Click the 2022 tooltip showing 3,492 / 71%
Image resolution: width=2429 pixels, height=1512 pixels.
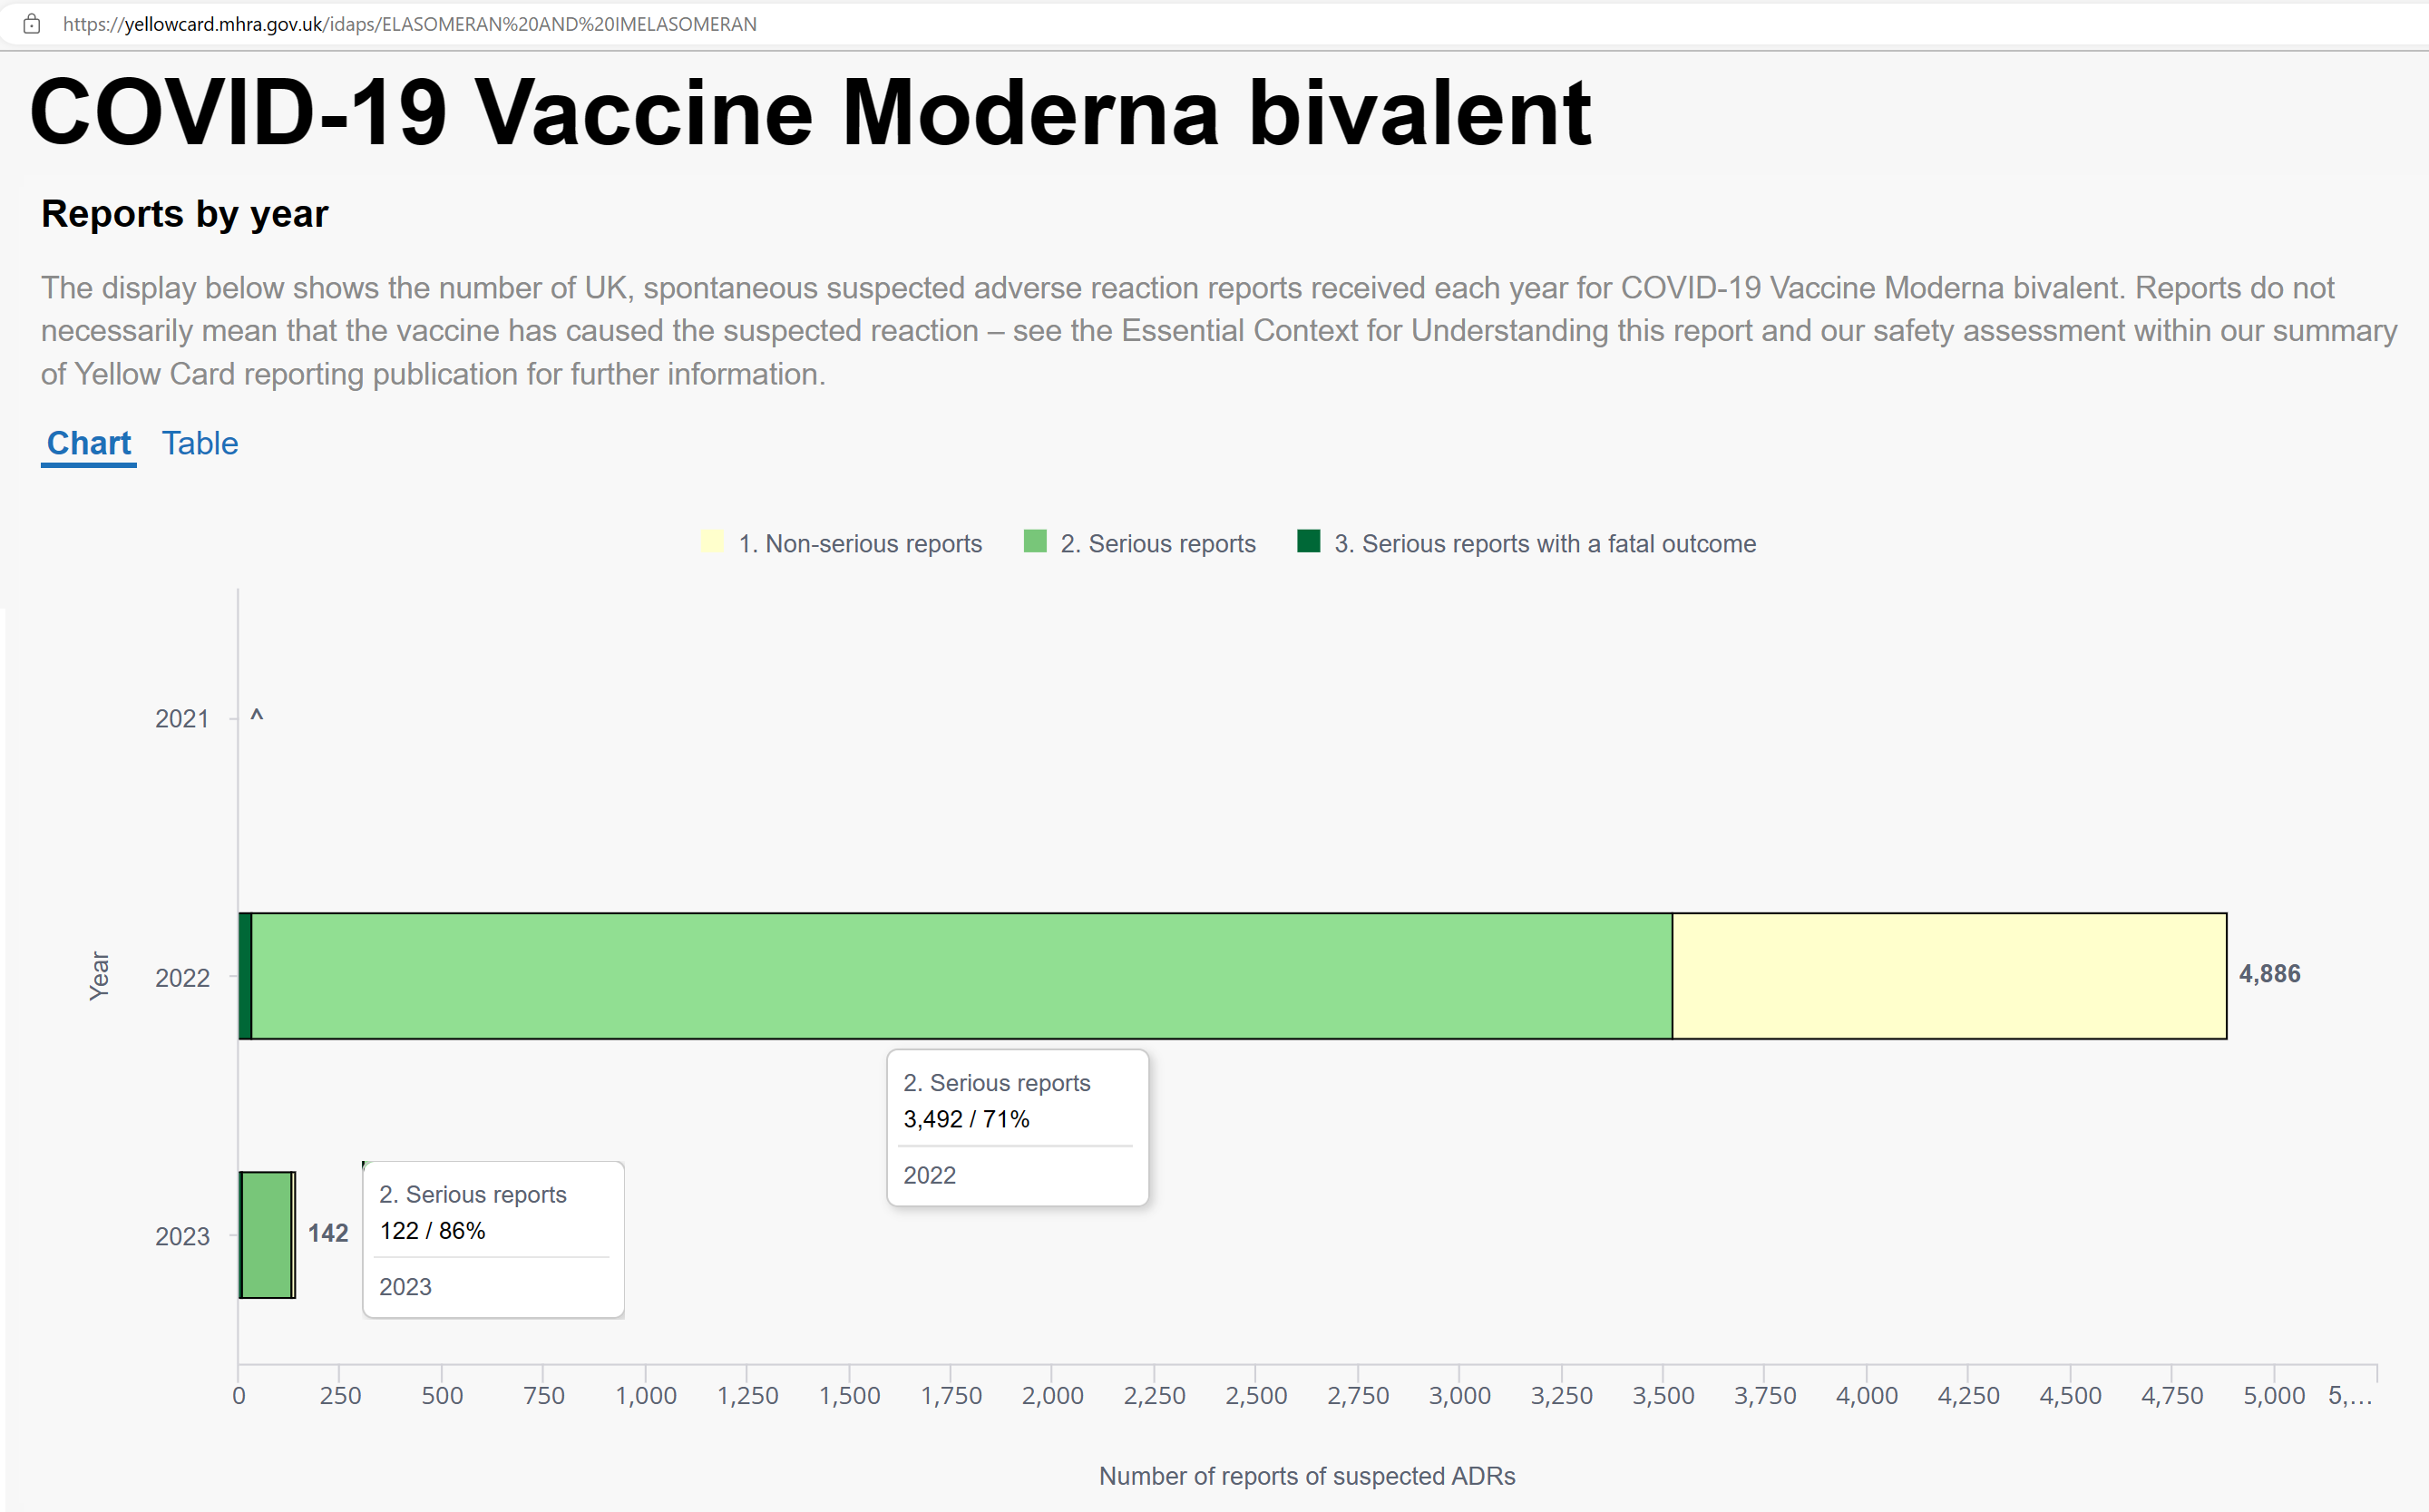tap(1018, 1128)
